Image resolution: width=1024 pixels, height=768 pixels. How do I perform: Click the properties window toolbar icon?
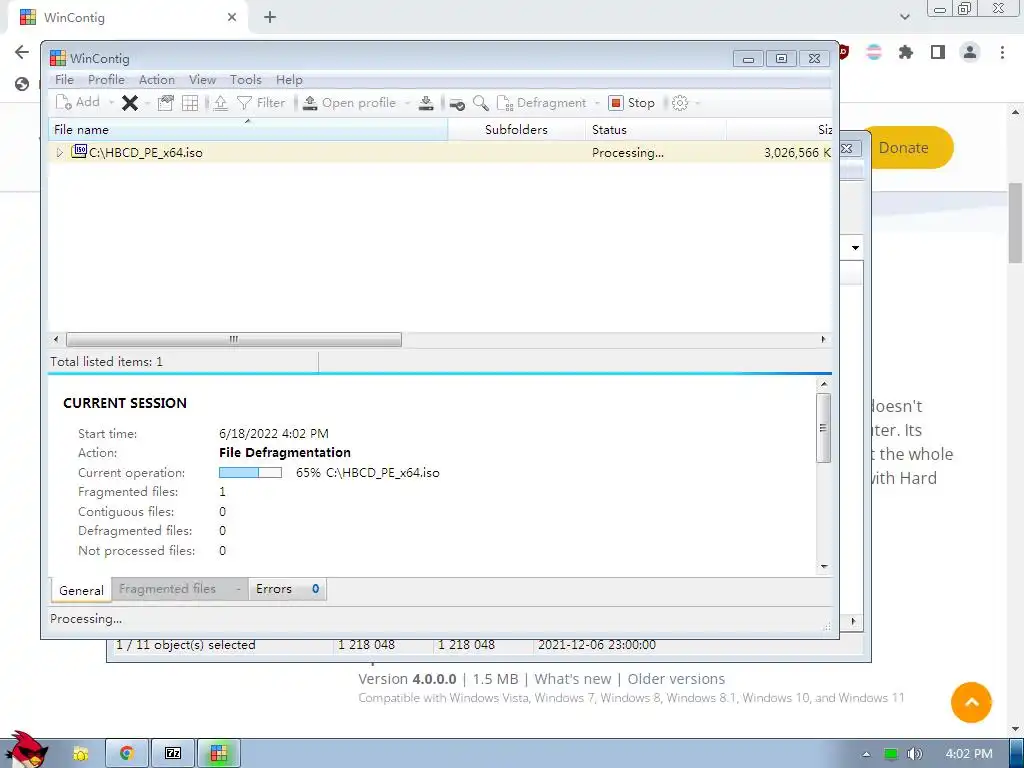click(166, 103)
